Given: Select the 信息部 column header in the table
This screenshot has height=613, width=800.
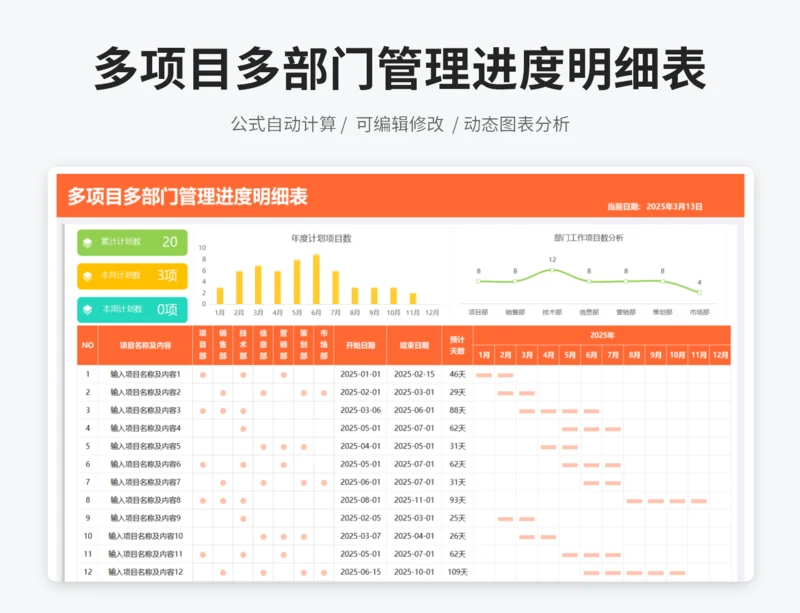Looking at the screenshot, I should 263,346.
